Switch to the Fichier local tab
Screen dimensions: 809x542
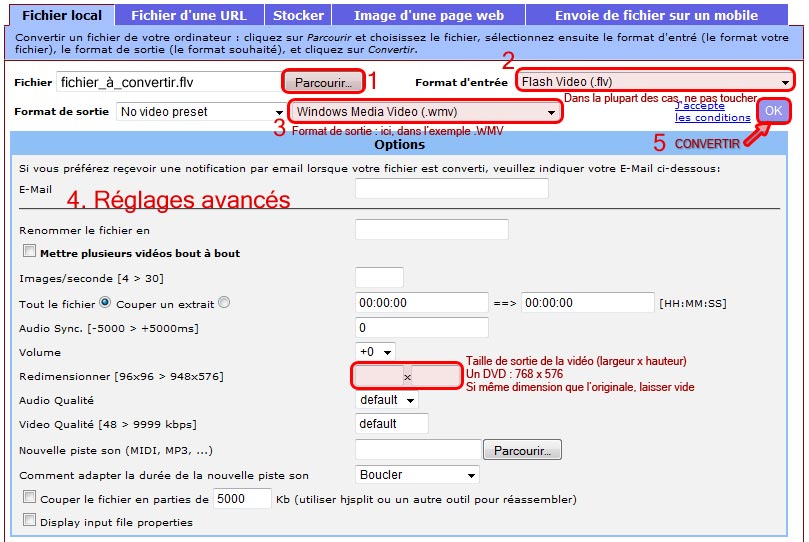[62, 15]
